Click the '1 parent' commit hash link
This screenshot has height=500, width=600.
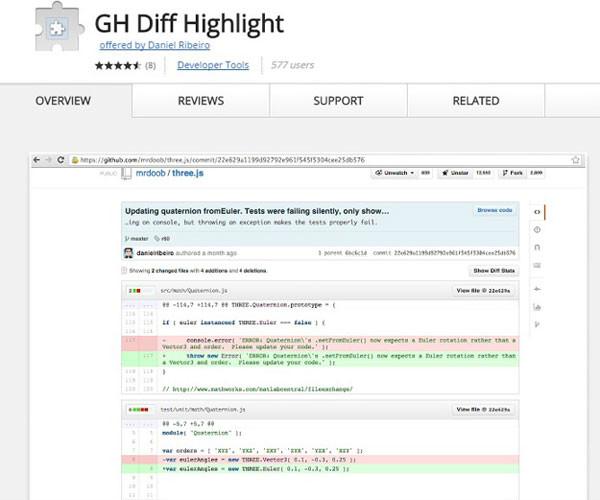pos(355,253)
